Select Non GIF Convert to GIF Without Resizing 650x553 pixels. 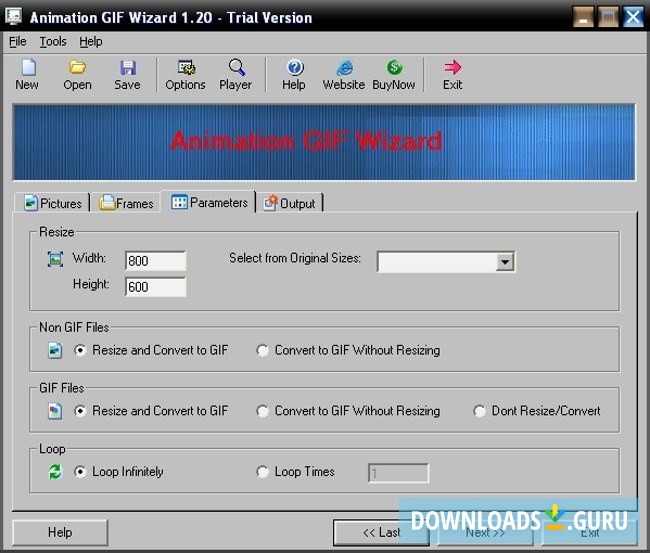click(x=348, y=350)
